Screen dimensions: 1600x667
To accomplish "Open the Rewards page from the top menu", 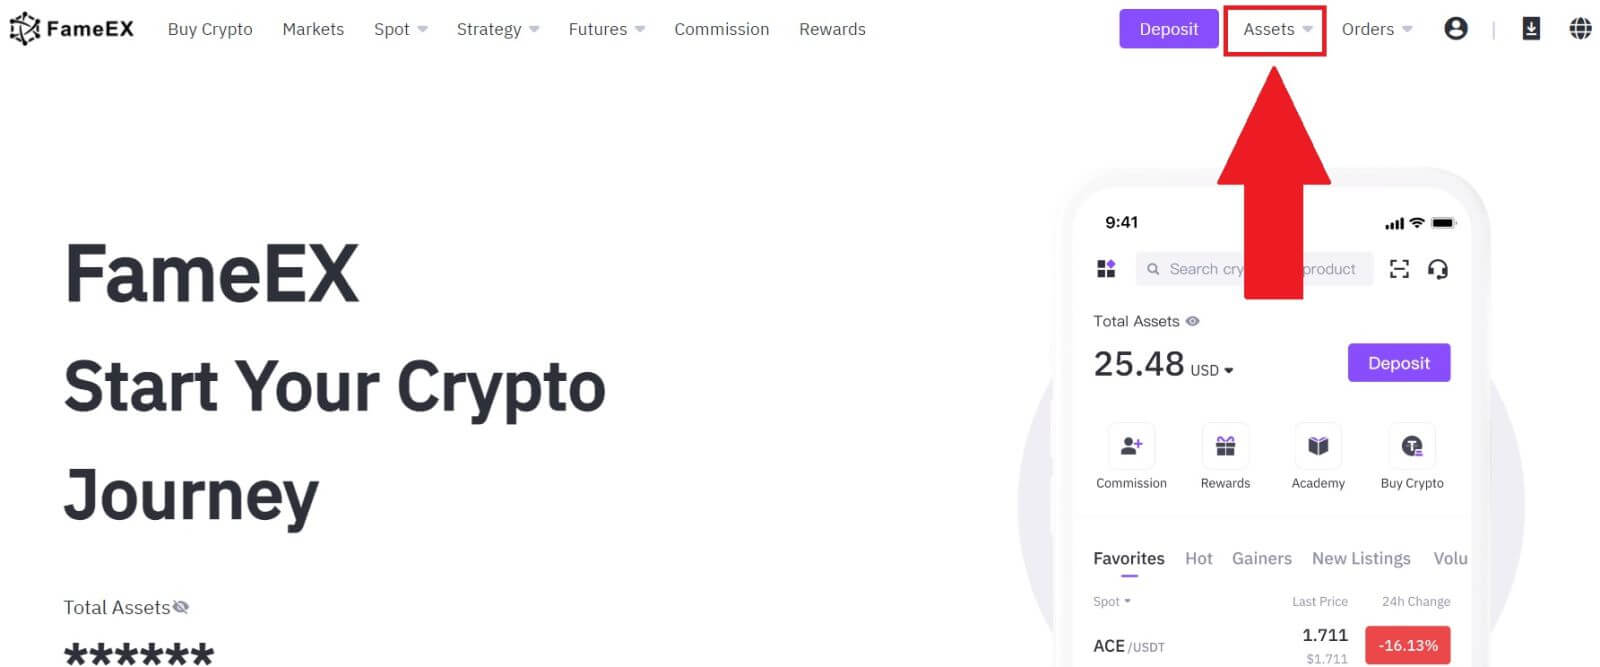I will click(x=831, y=29).
